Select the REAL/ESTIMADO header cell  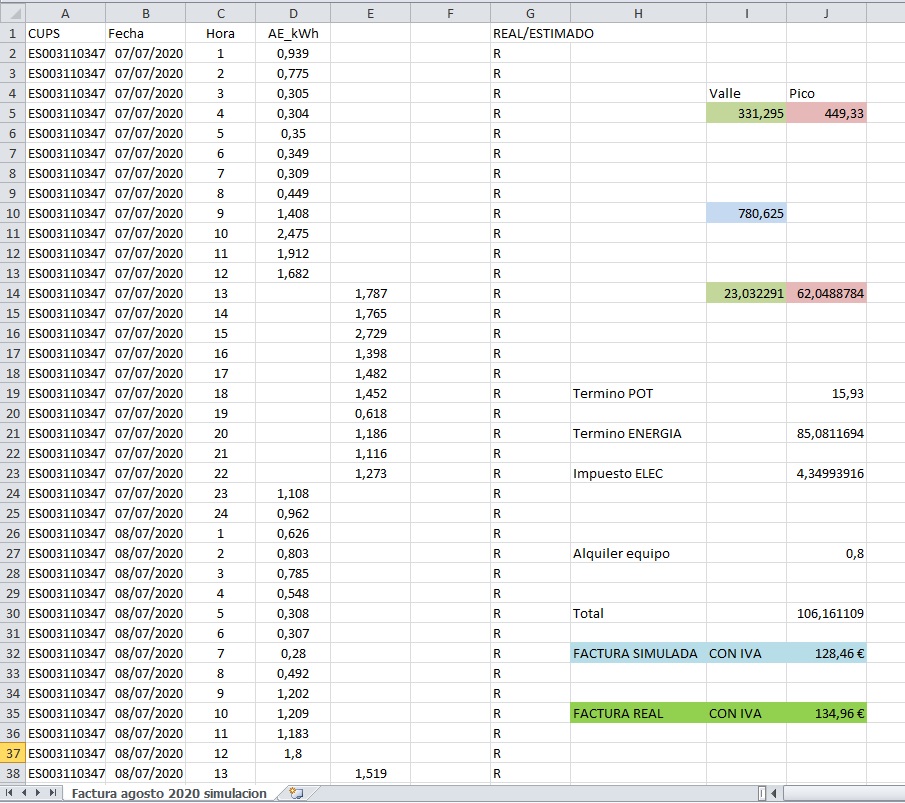point(530,33)
